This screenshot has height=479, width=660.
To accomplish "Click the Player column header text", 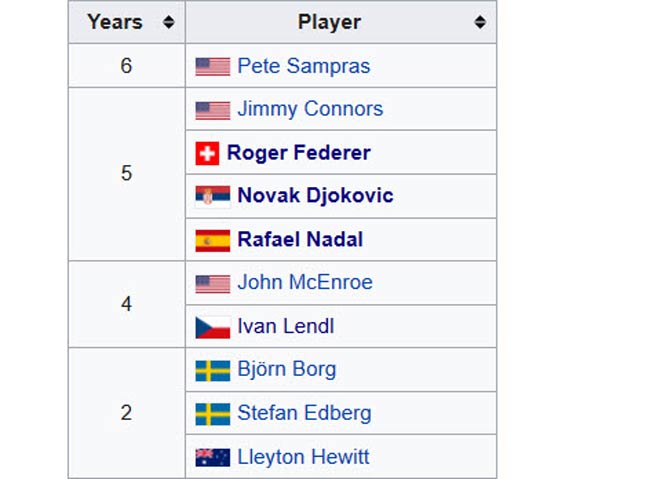I will pyautogui.click(x=329, y=22).
